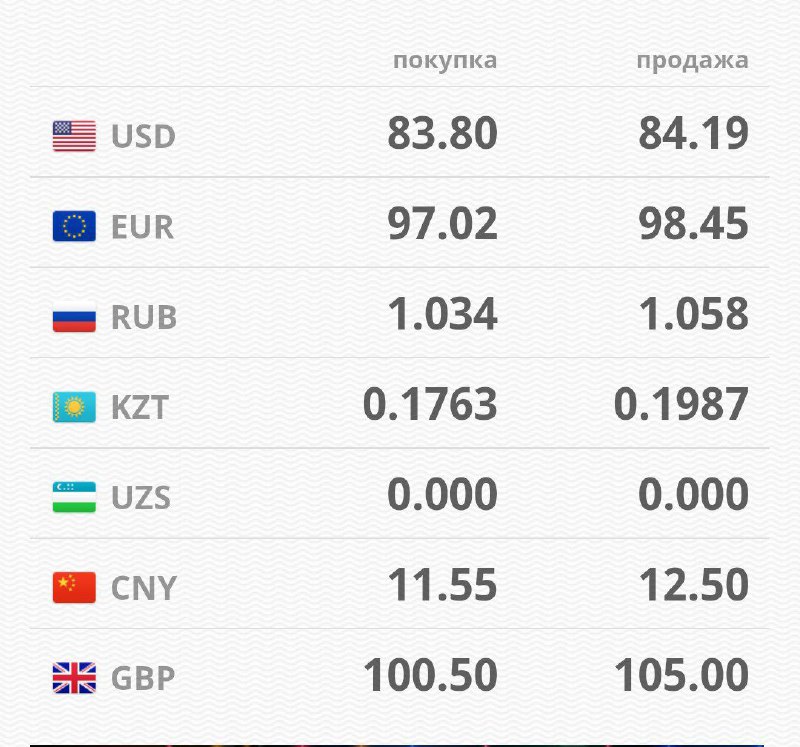Click the продажа column header

pyautogui.click(x=692, y=60)
